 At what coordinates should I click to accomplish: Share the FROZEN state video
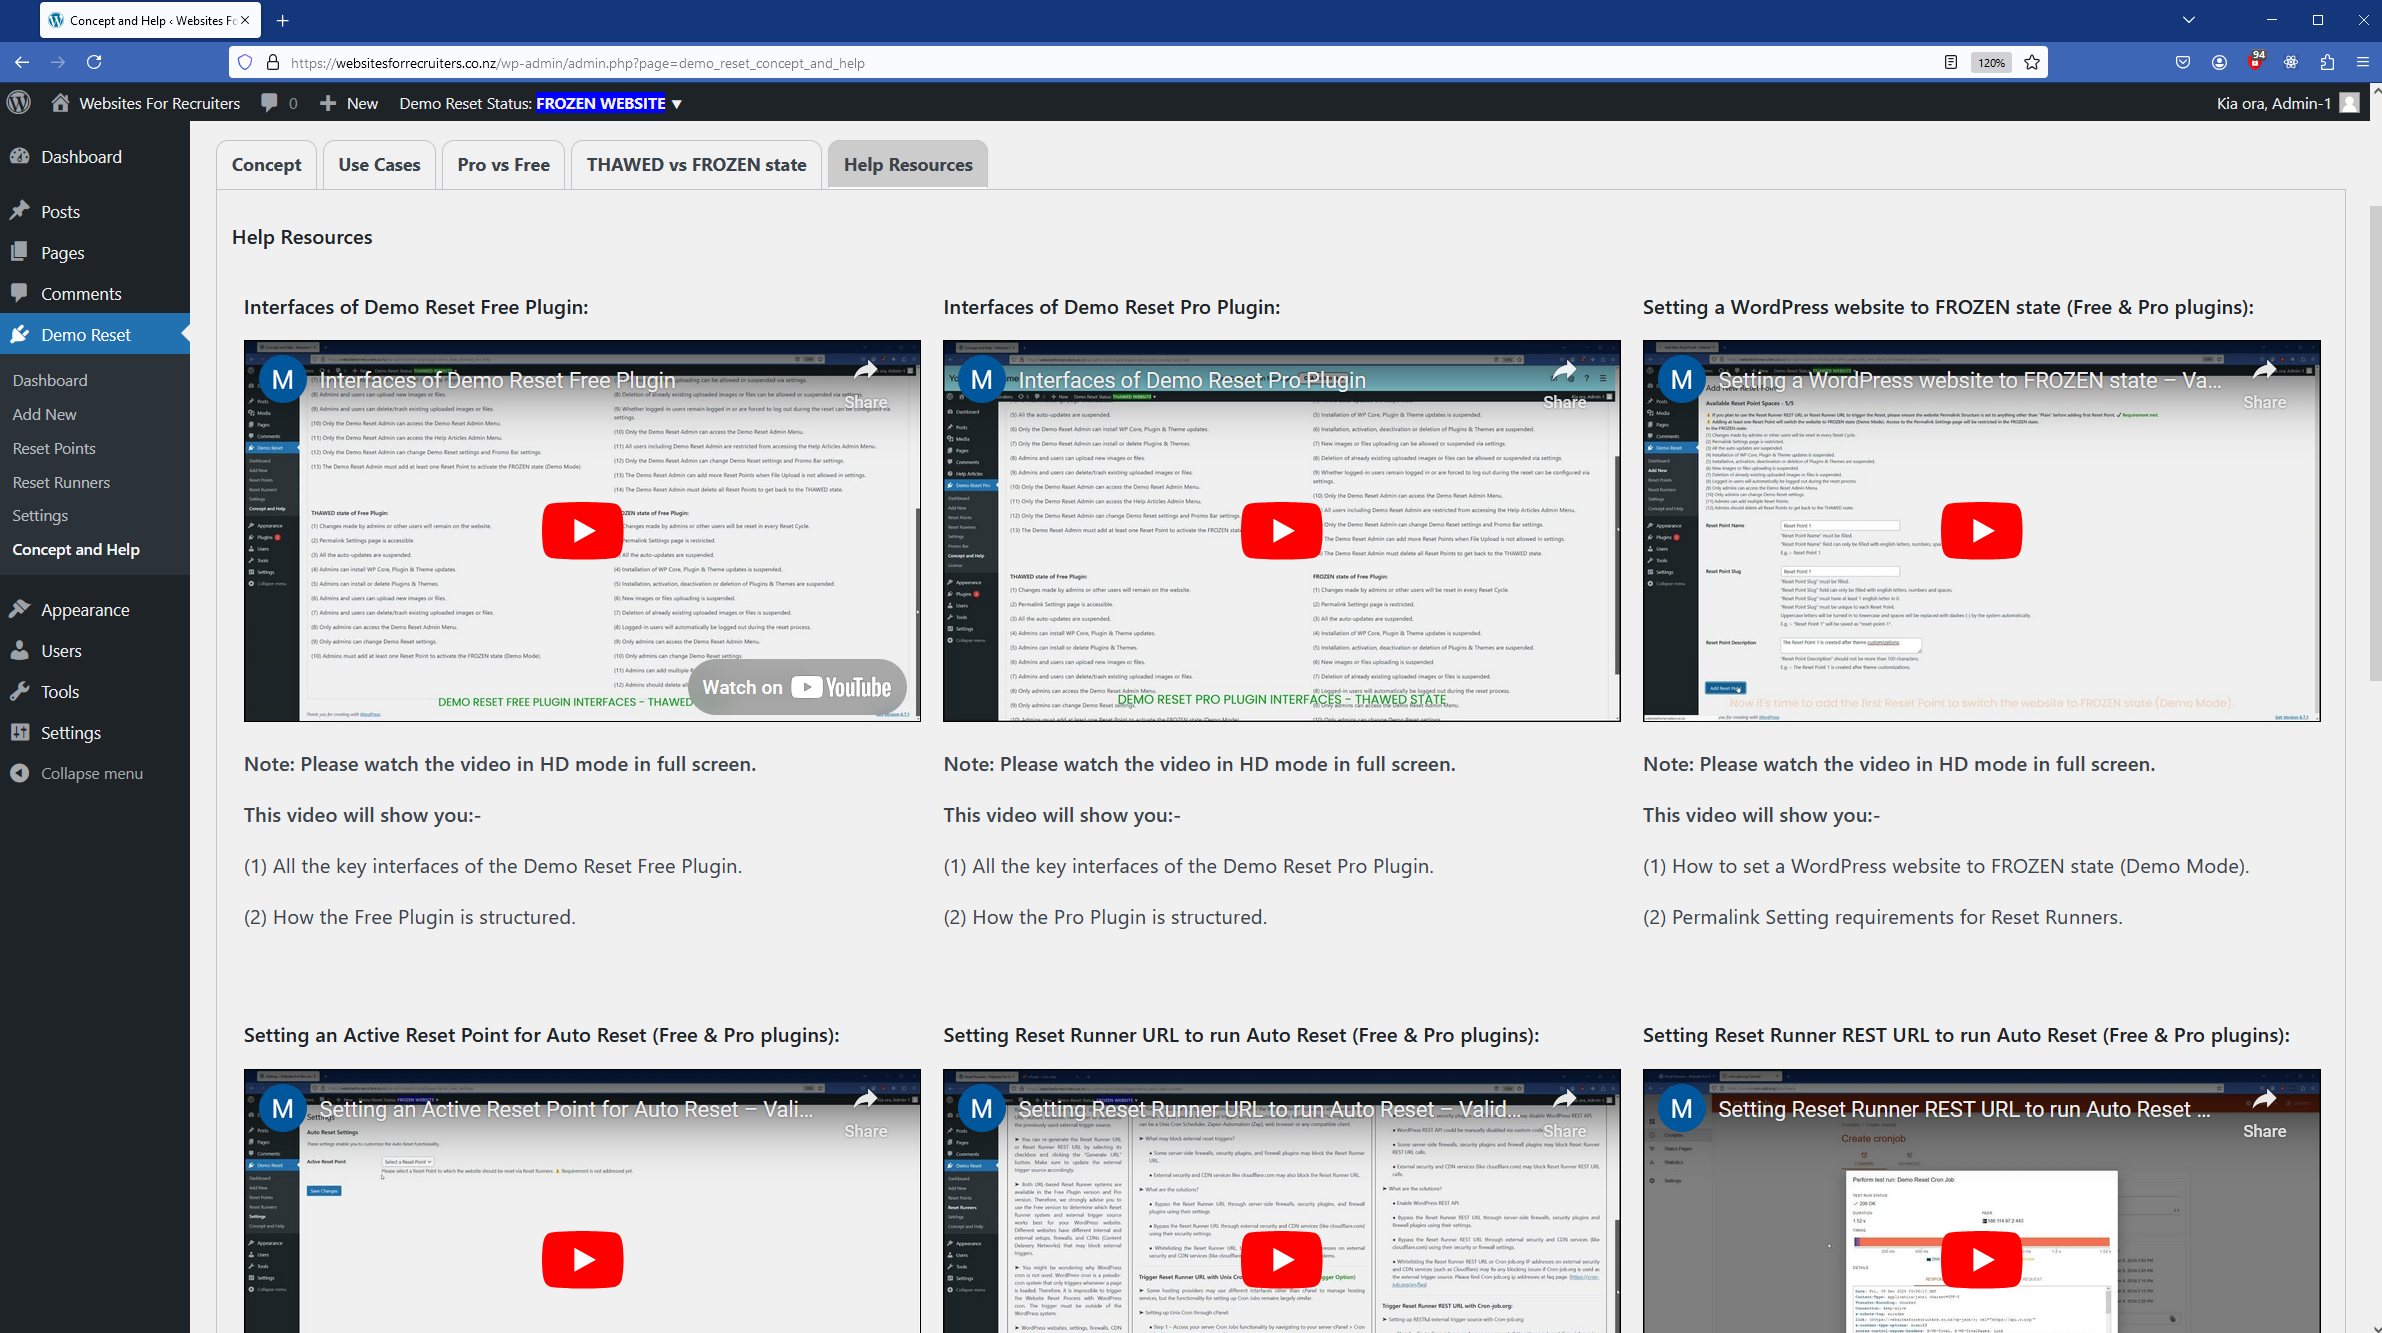click(x=2264, y=384)
